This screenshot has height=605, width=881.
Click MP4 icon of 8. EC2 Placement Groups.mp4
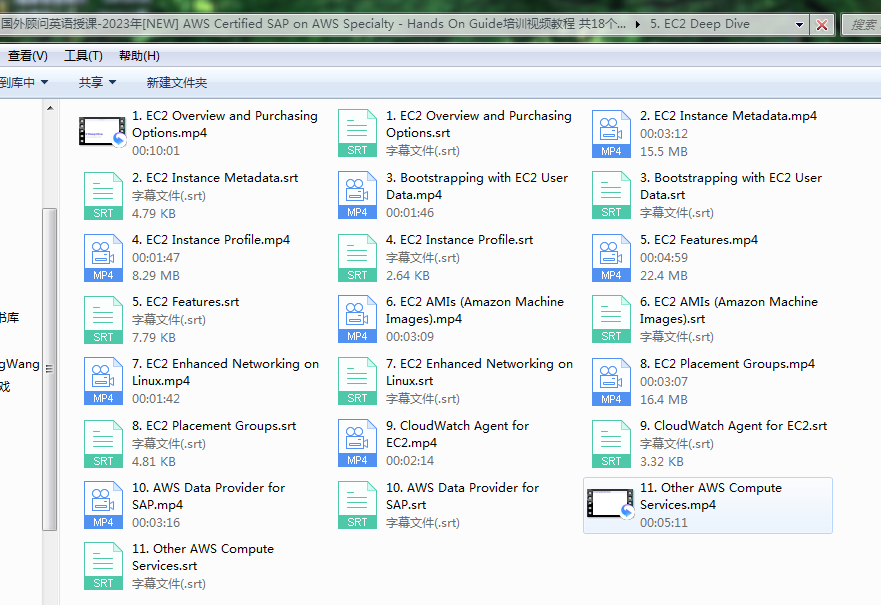coord(611,381)
